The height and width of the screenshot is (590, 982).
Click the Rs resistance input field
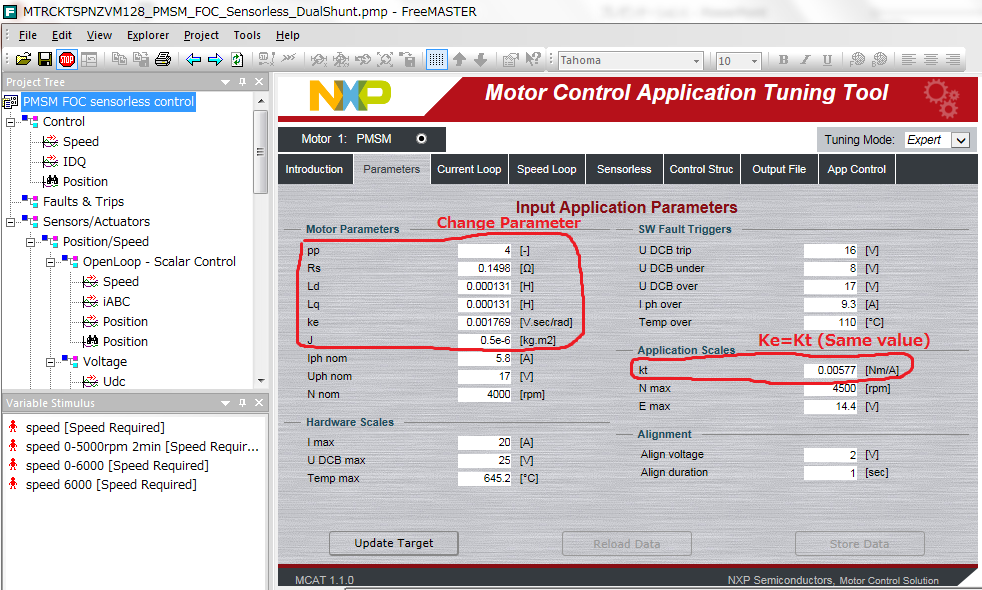pos(485,268)
